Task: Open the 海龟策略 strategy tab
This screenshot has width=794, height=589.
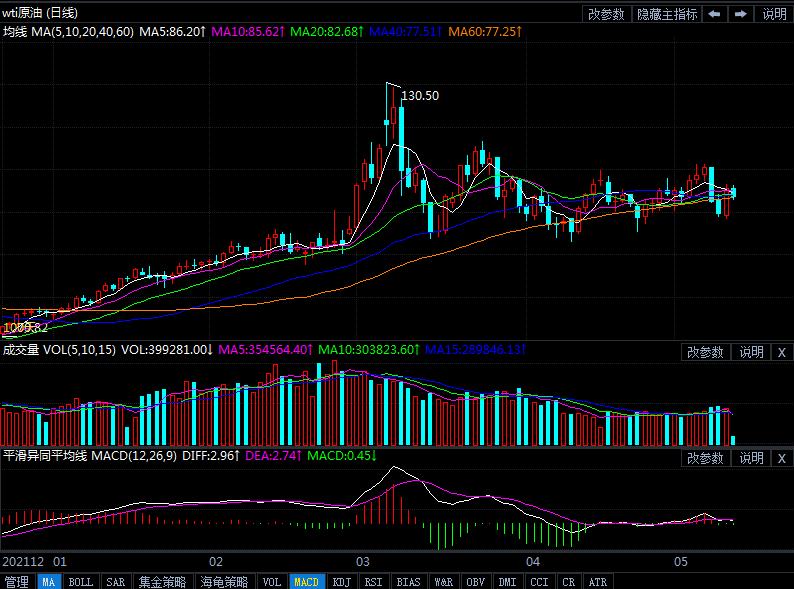Action: click(x=224, y=581)
